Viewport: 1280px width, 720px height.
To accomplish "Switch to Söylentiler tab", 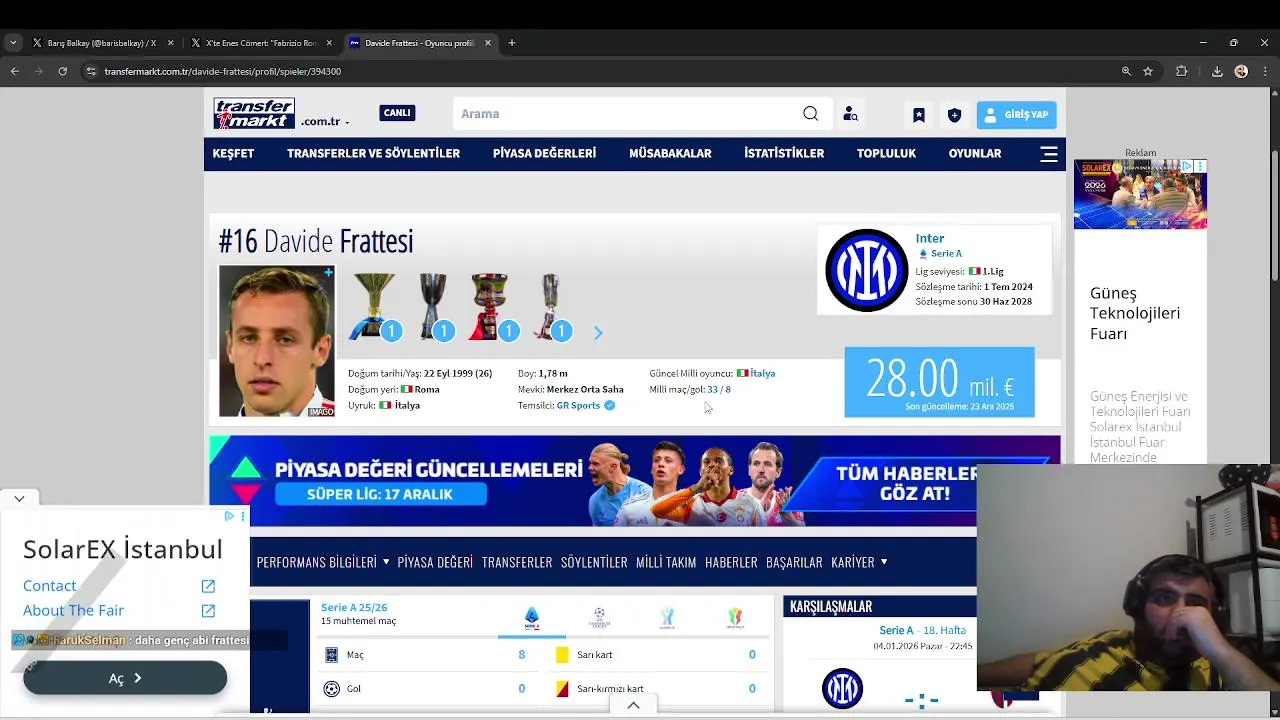I will pyautogui.click(x=594, y=562).
